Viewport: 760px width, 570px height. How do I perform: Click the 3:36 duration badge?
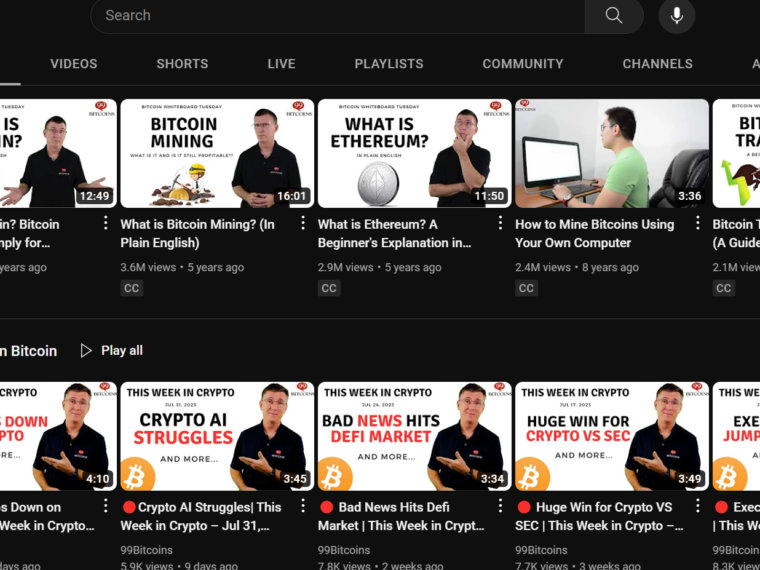pos(689,196)
